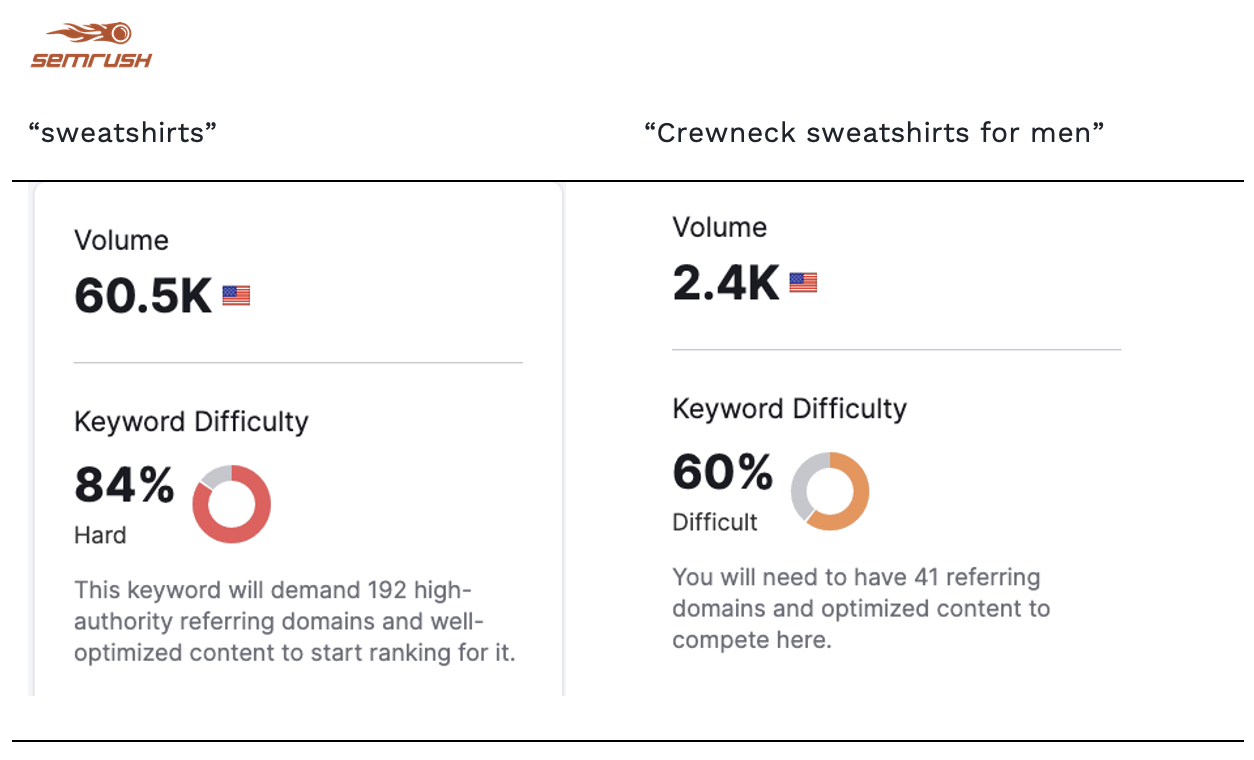The height and width of the screenshot is (760, 1254).
Task: Click the red 84% difficulty donut chart
Action: (232, 504)
